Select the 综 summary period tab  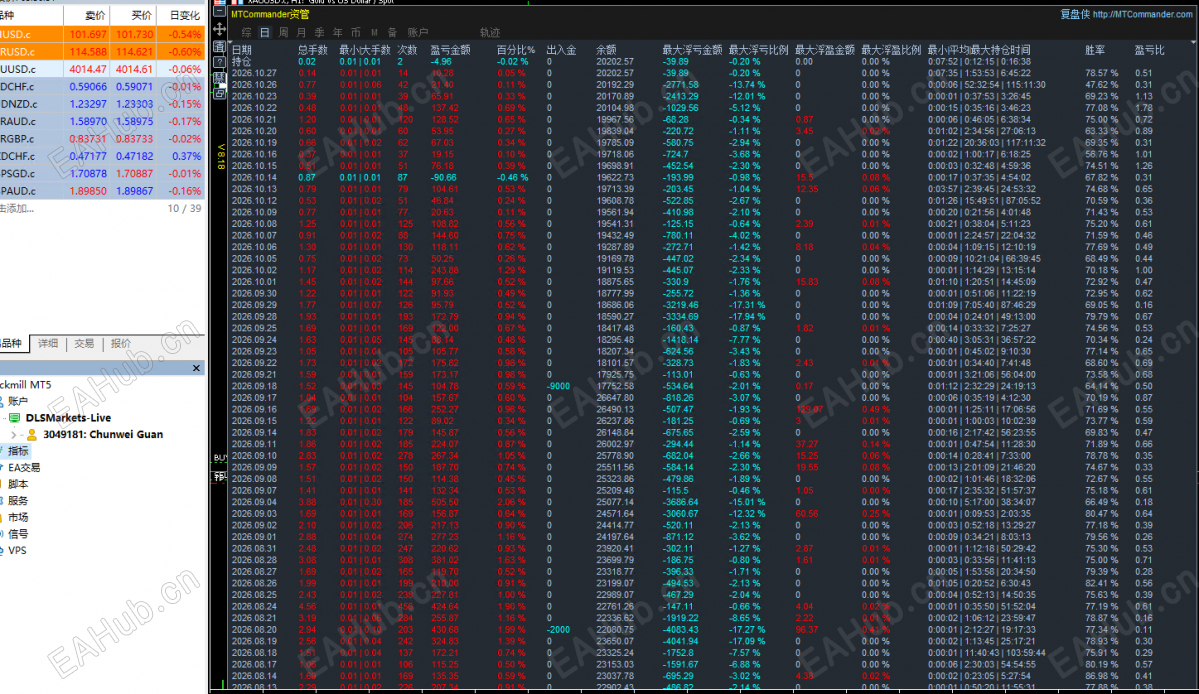pos(246,32)
